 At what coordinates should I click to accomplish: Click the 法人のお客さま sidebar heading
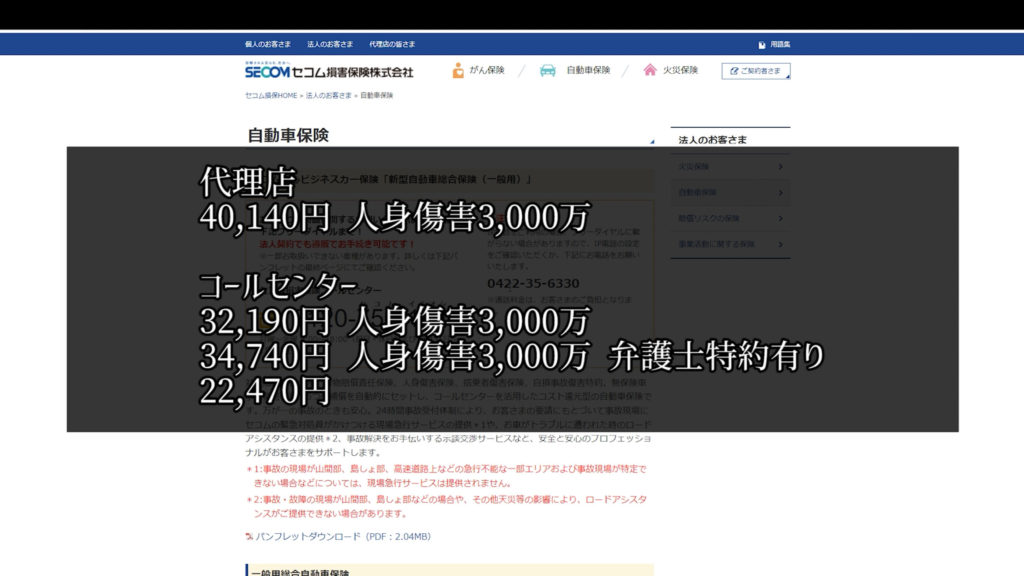pos(712,140)
